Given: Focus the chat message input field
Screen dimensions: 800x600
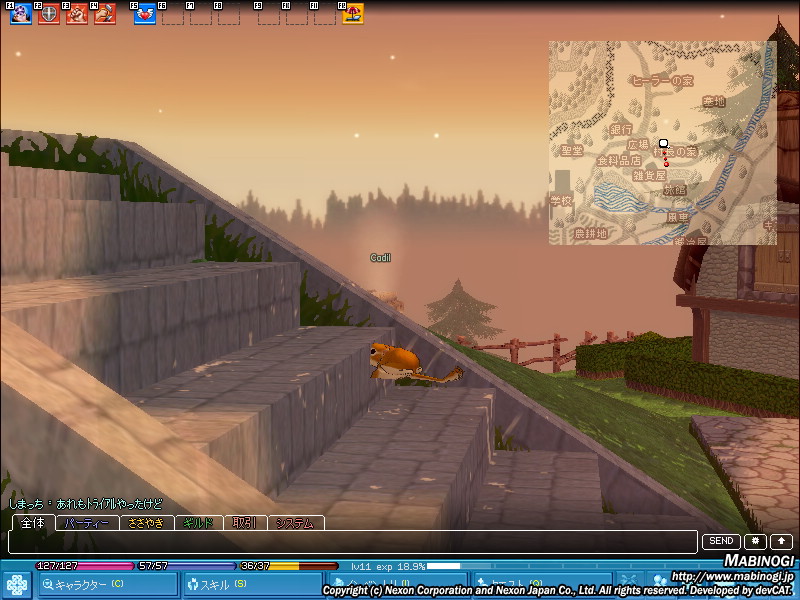Looking at the screenshot, I should pyautogui.click(x=350, y=542).
